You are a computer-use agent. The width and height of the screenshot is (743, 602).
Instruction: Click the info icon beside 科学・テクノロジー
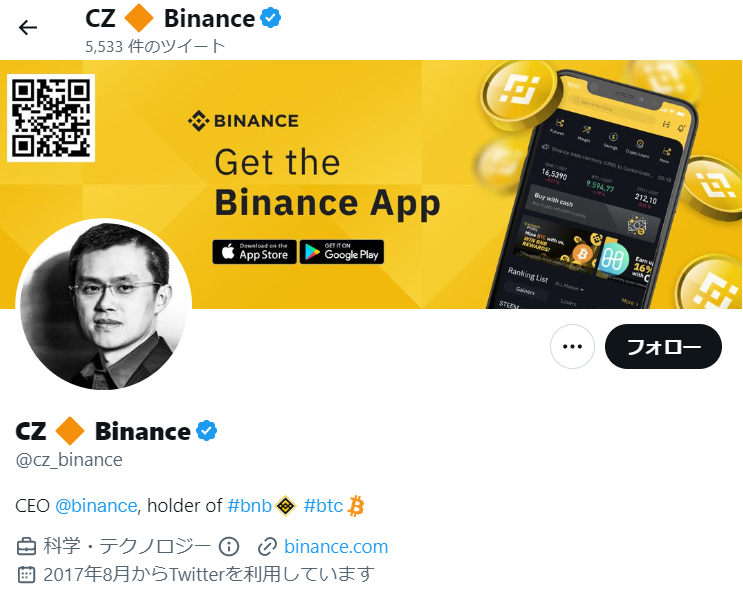(x=229, y=547)
